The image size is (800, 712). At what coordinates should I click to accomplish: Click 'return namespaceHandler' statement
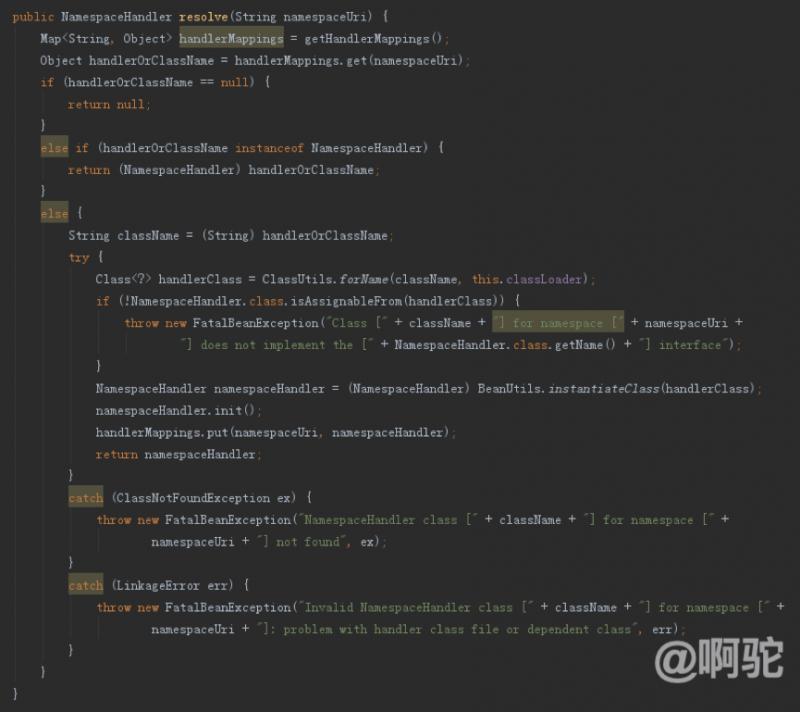[176, 454]
